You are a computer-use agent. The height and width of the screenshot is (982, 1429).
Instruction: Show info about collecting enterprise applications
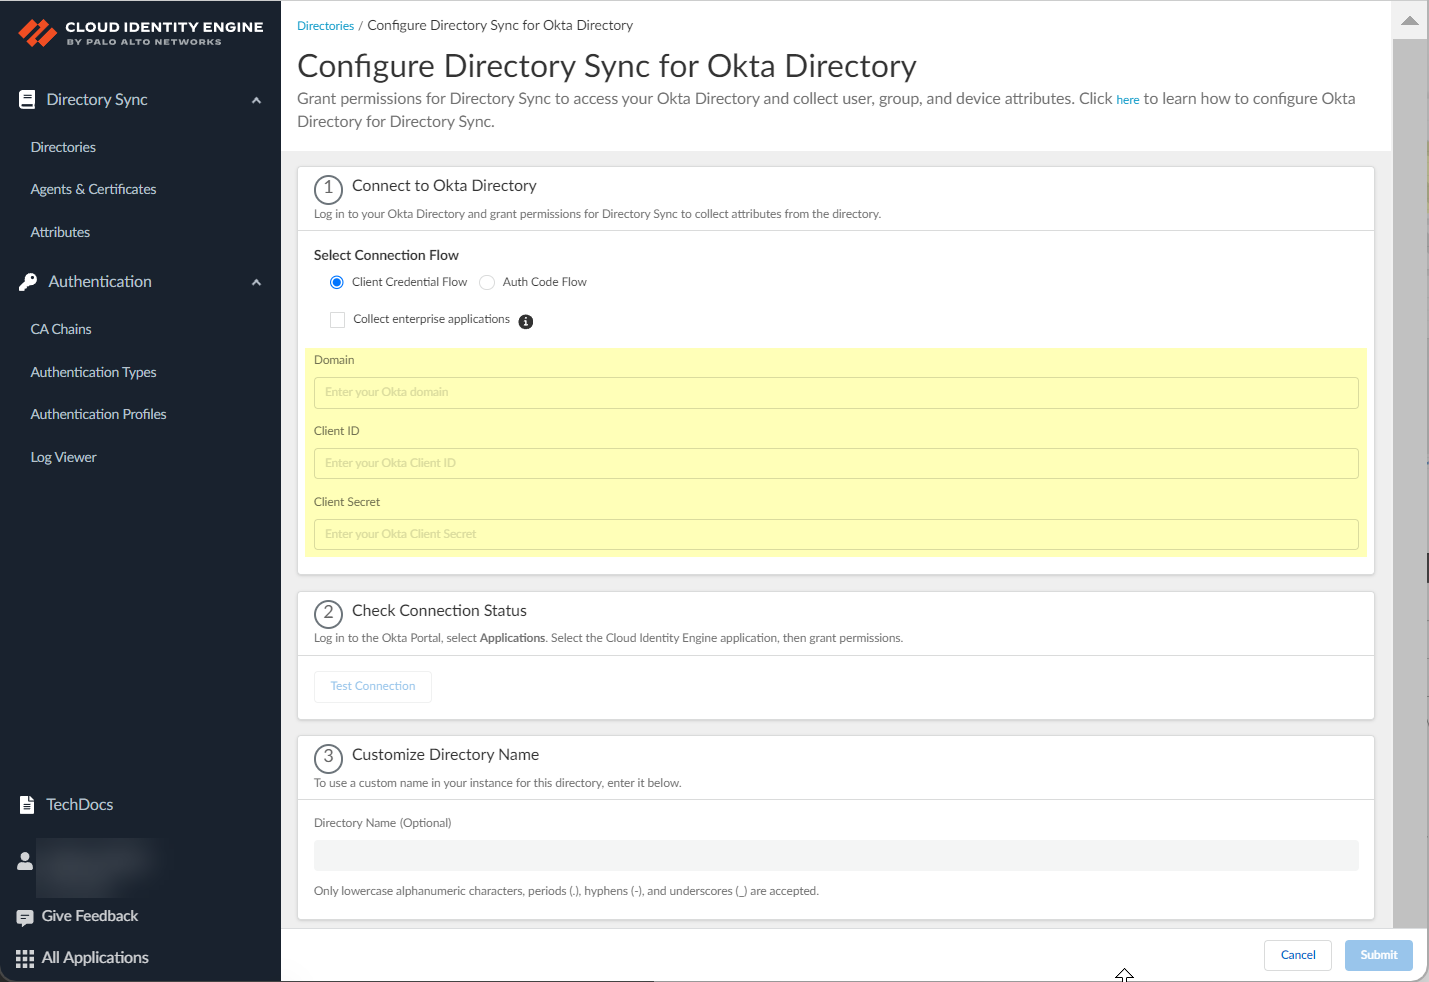(526, 322)
